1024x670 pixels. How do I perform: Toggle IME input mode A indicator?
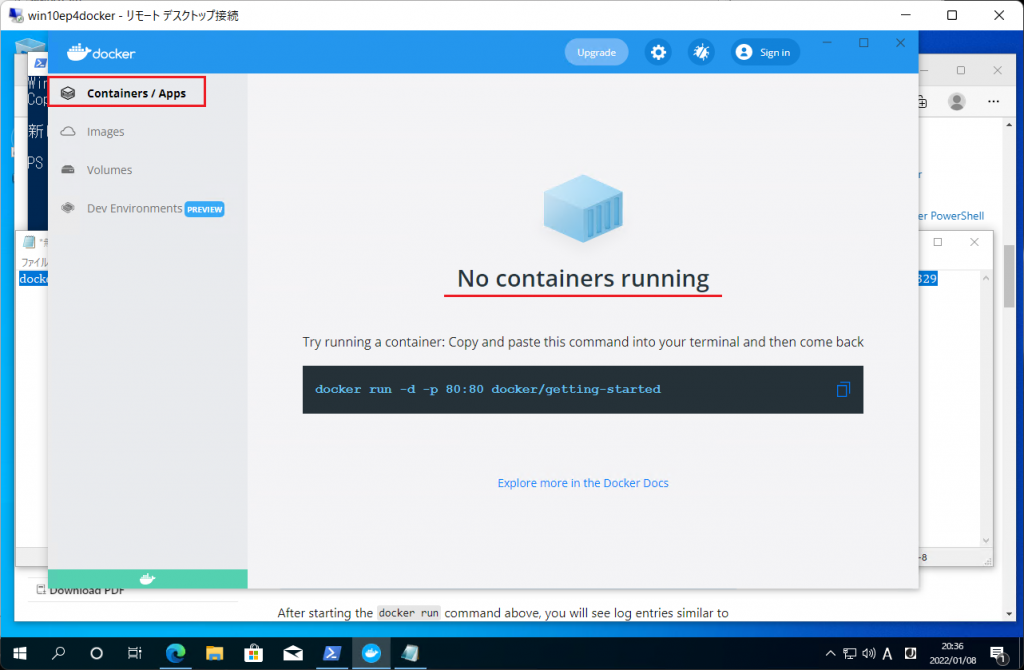coord(888,654)
